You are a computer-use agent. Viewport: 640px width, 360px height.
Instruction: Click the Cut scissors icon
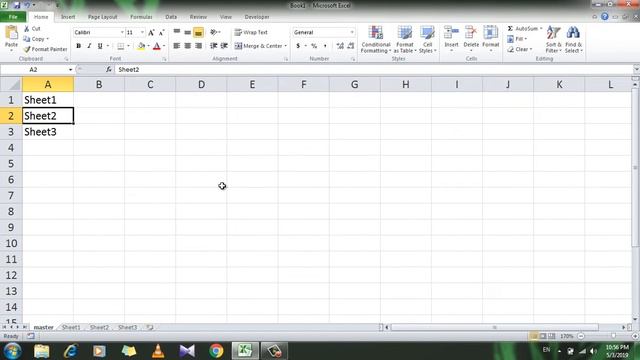27,29
